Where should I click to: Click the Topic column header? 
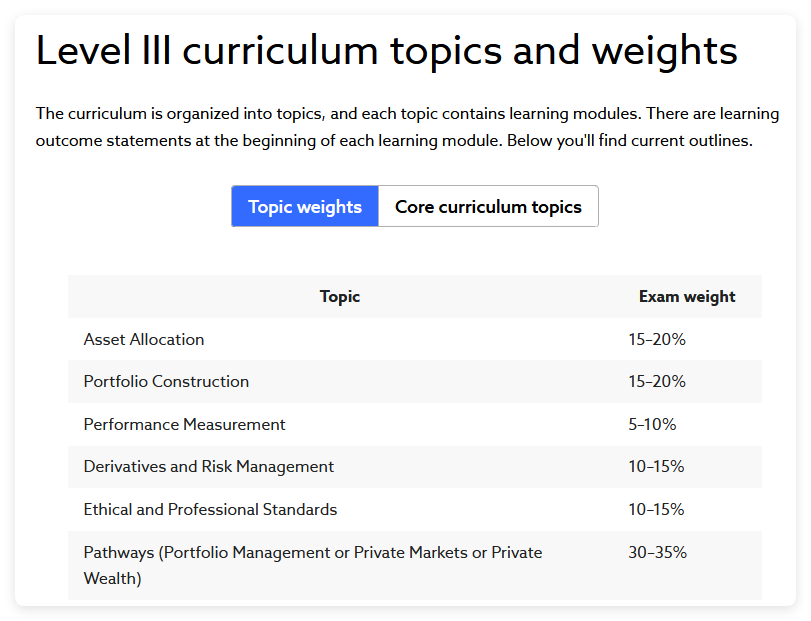340,296
